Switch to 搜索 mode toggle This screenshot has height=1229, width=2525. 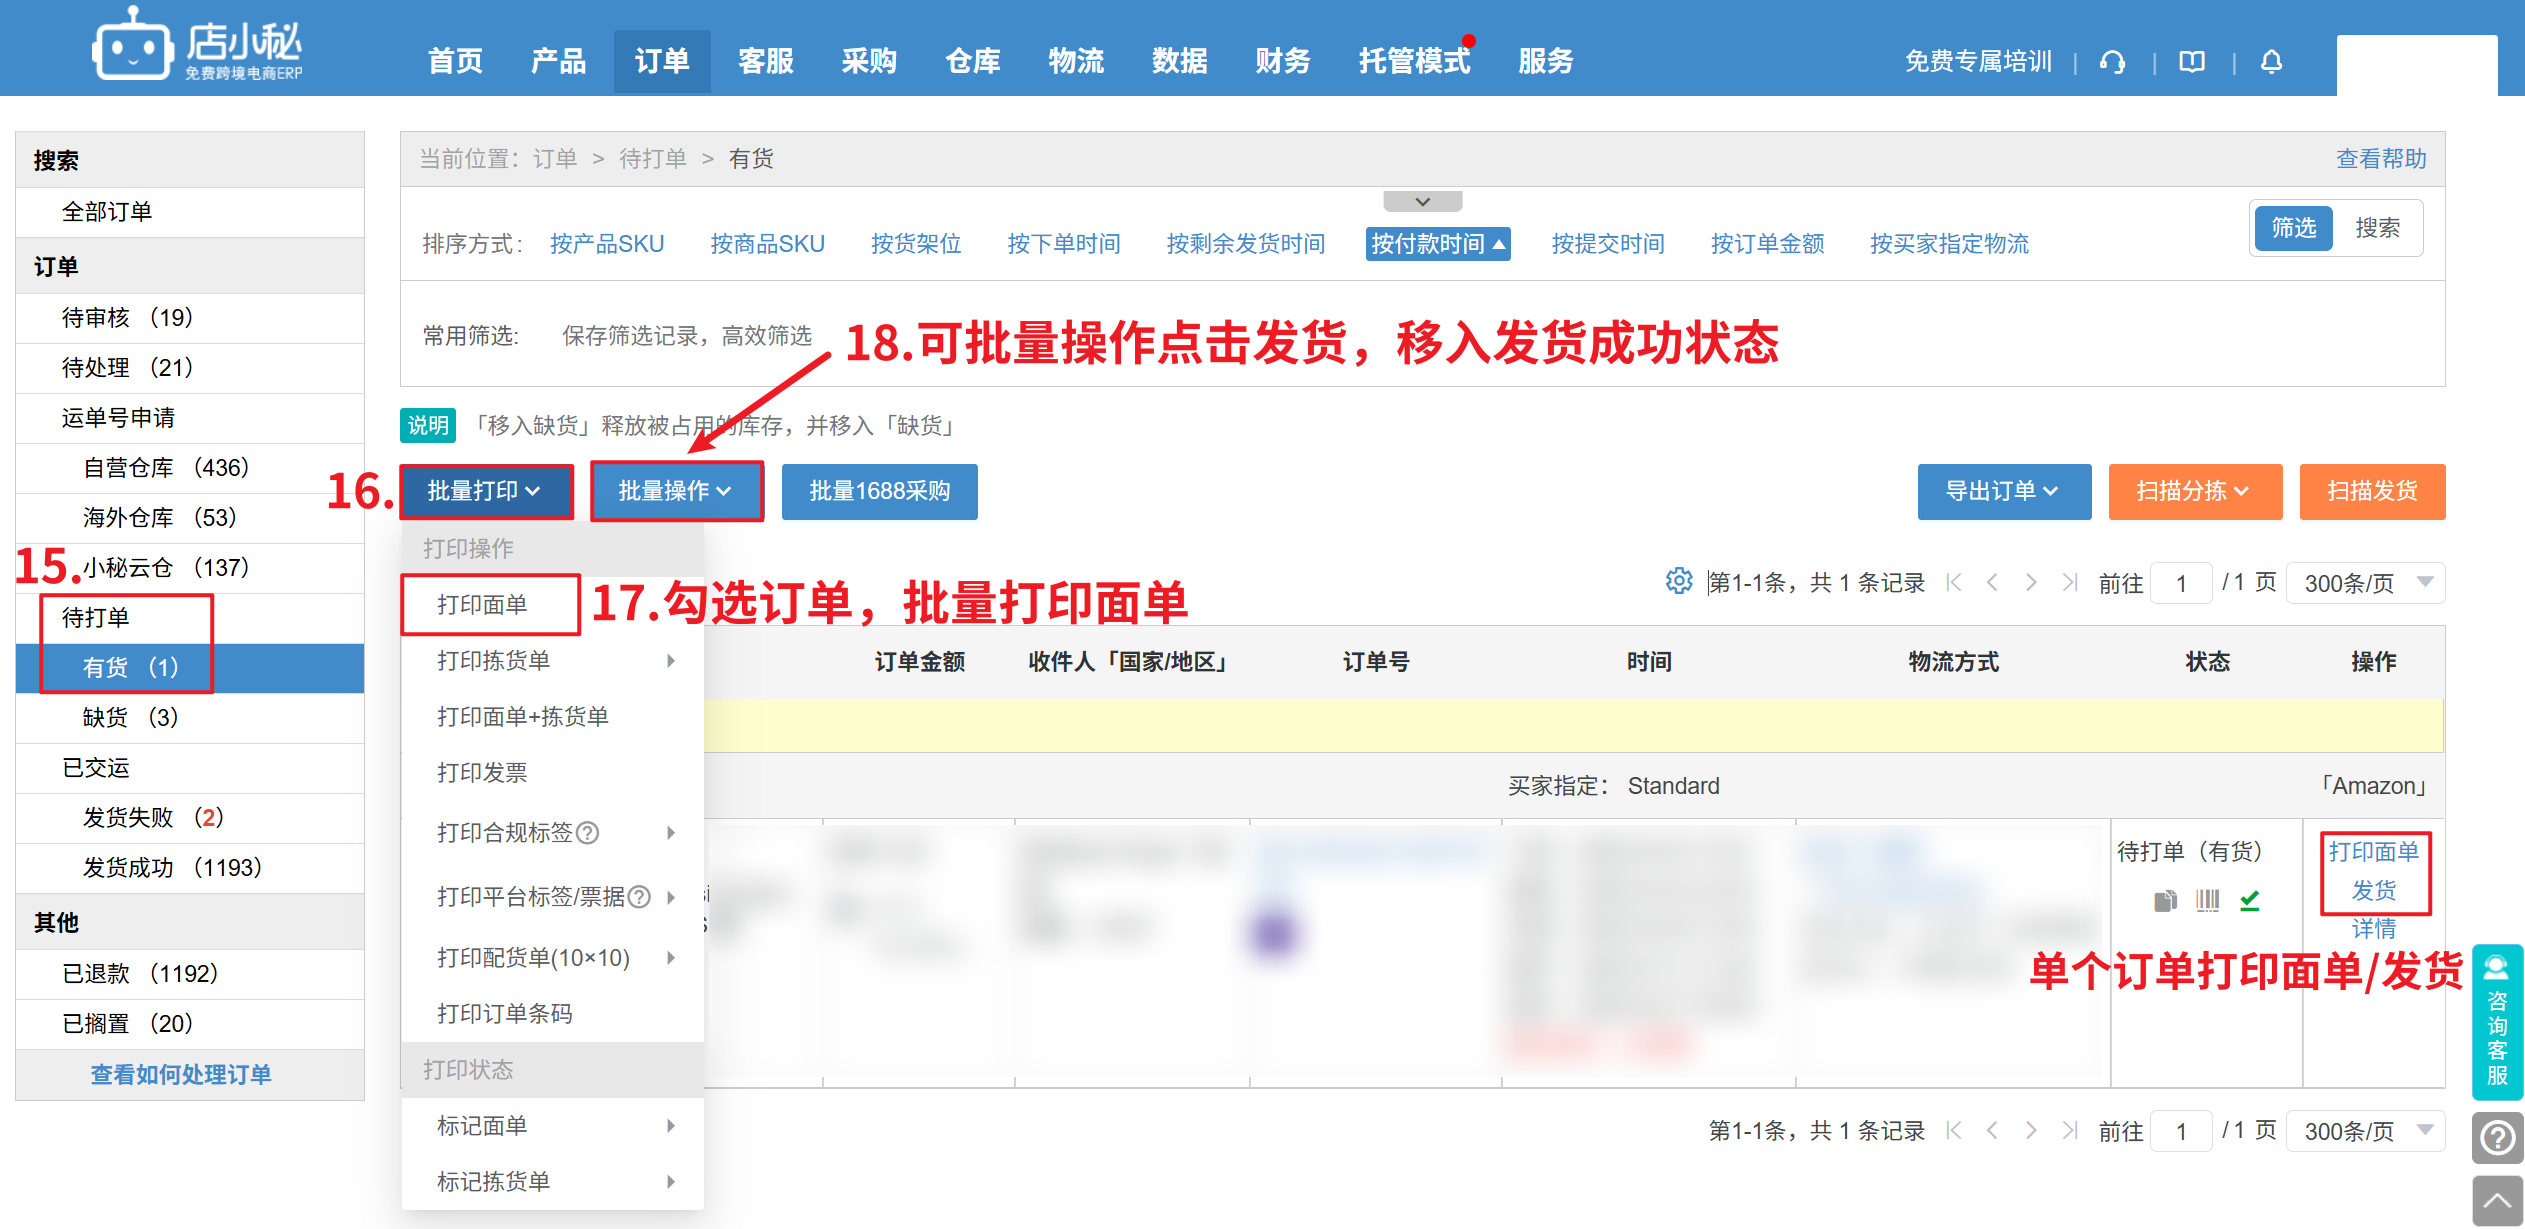pyautogui.click(x=2377, y=228)
